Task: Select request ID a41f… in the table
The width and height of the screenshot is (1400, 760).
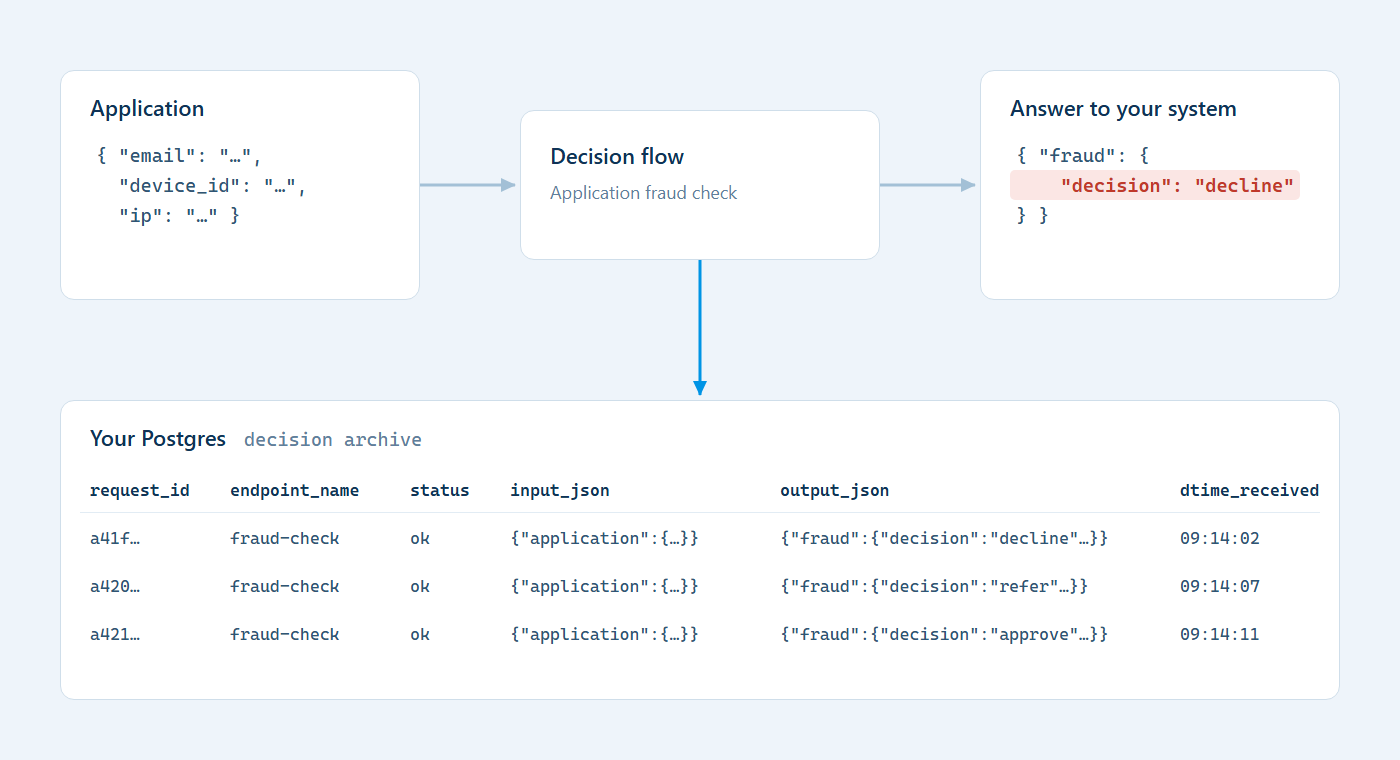Action: [x=115, y=538]
